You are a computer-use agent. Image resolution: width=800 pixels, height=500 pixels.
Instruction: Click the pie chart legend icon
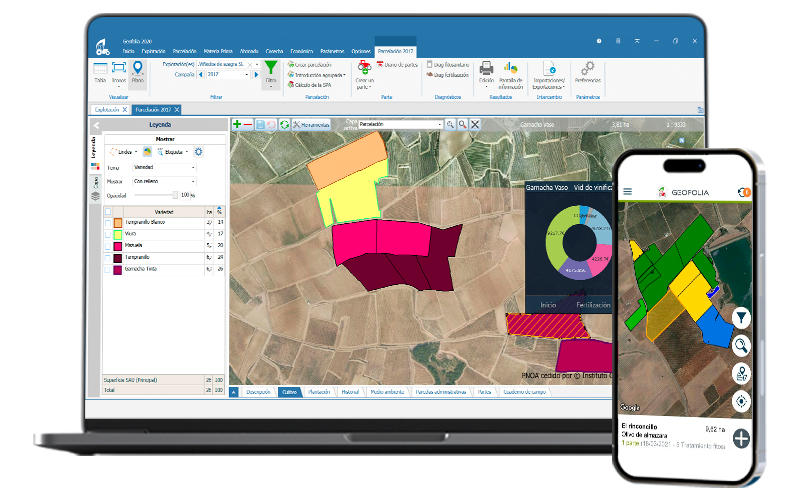[147, 152]
